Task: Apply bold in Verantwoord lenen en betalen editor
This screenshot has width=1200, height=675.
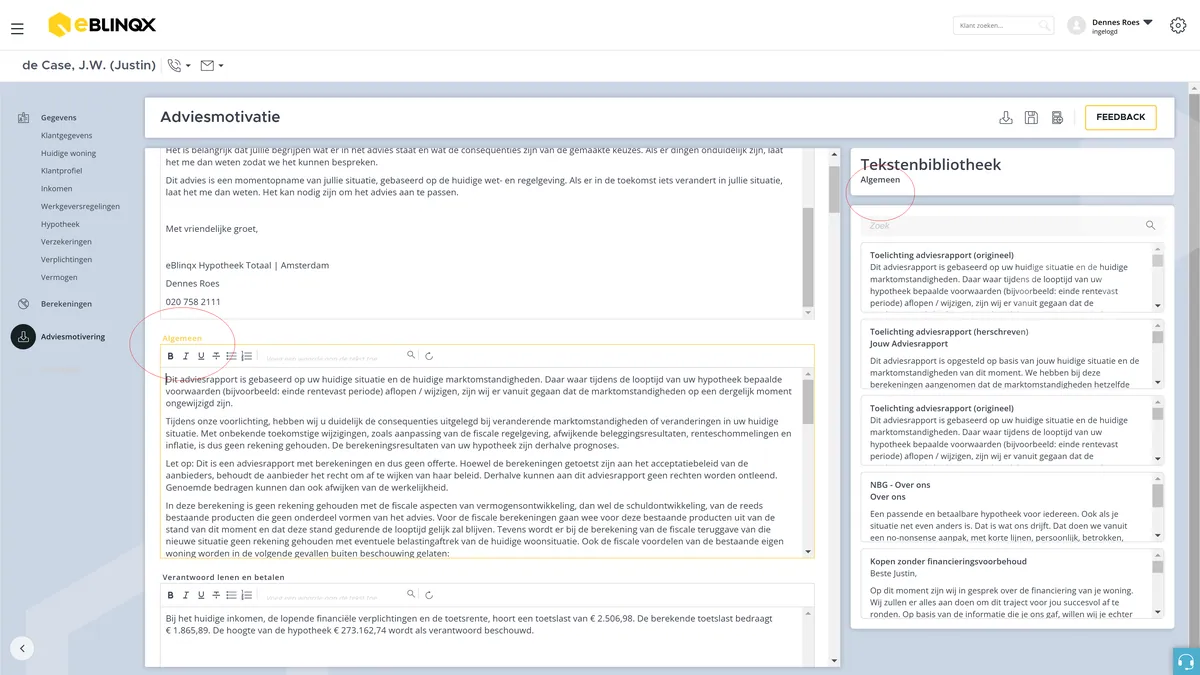Action: point(171,595)
